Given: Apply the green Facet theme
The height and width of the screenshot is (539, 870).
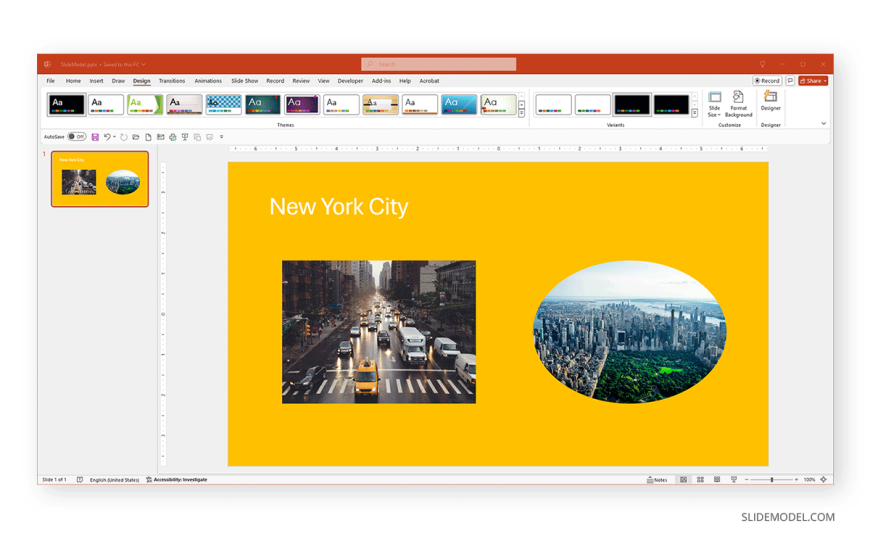Looking at the screenshot, I should click(x=145, y=104).
